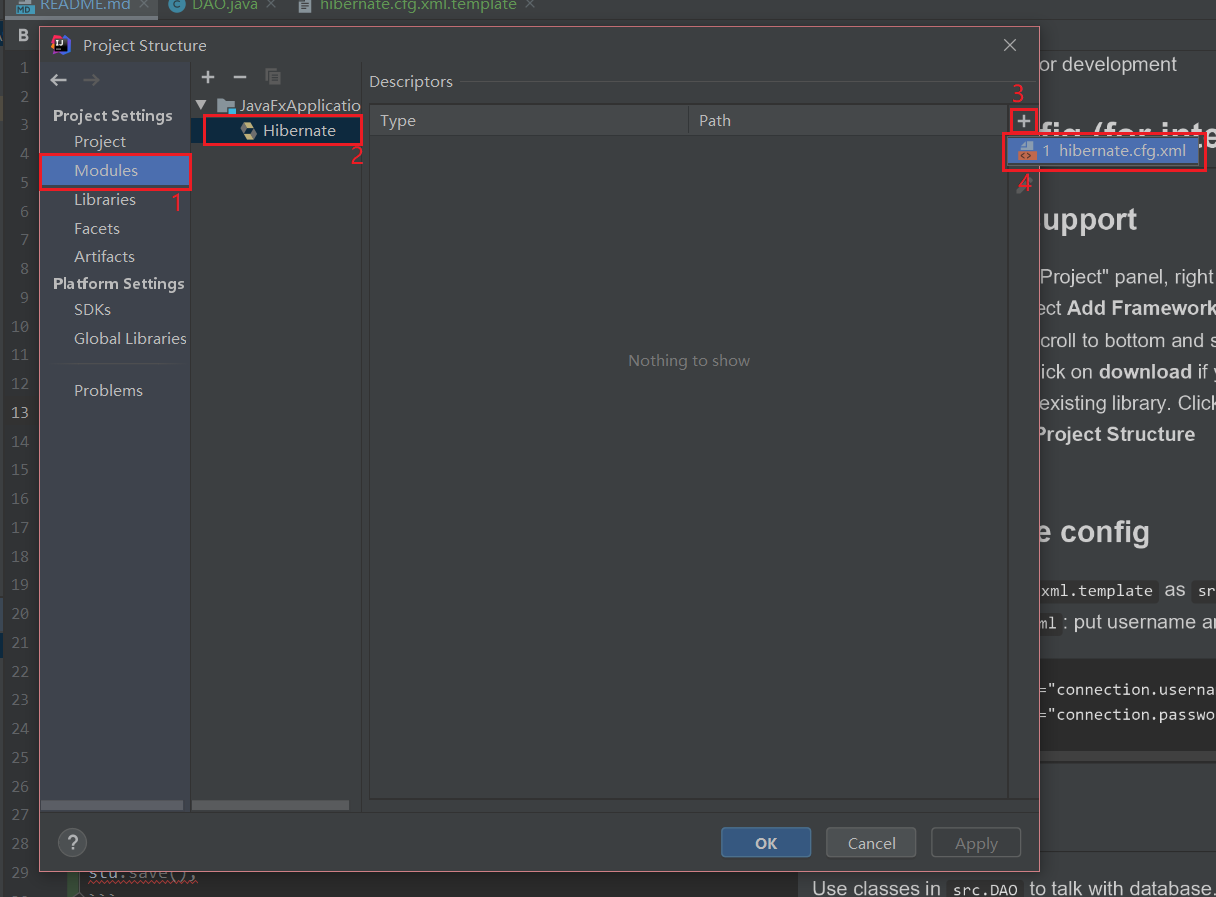Screen dimensions: 1216x897
Task: Open the Facets settings page
Action: coord(97,229)
